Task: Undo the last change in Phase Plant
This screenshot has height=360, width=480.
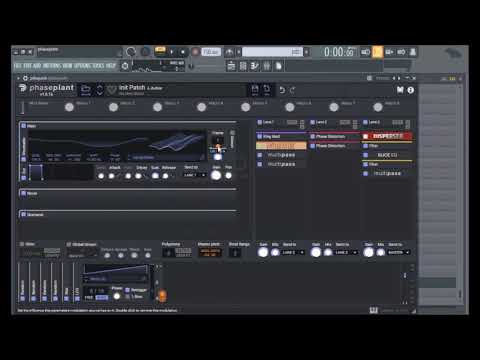Action: tap(282, 90)
